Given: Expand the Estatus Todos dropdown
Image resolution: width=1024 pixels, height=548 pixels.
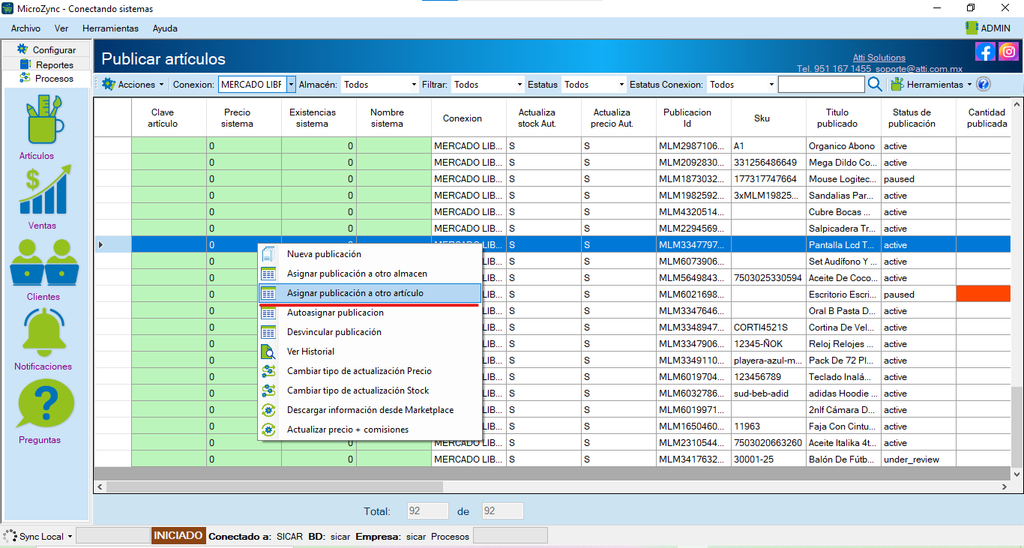Looking at the screenshot, I should (x=621, y=84).
